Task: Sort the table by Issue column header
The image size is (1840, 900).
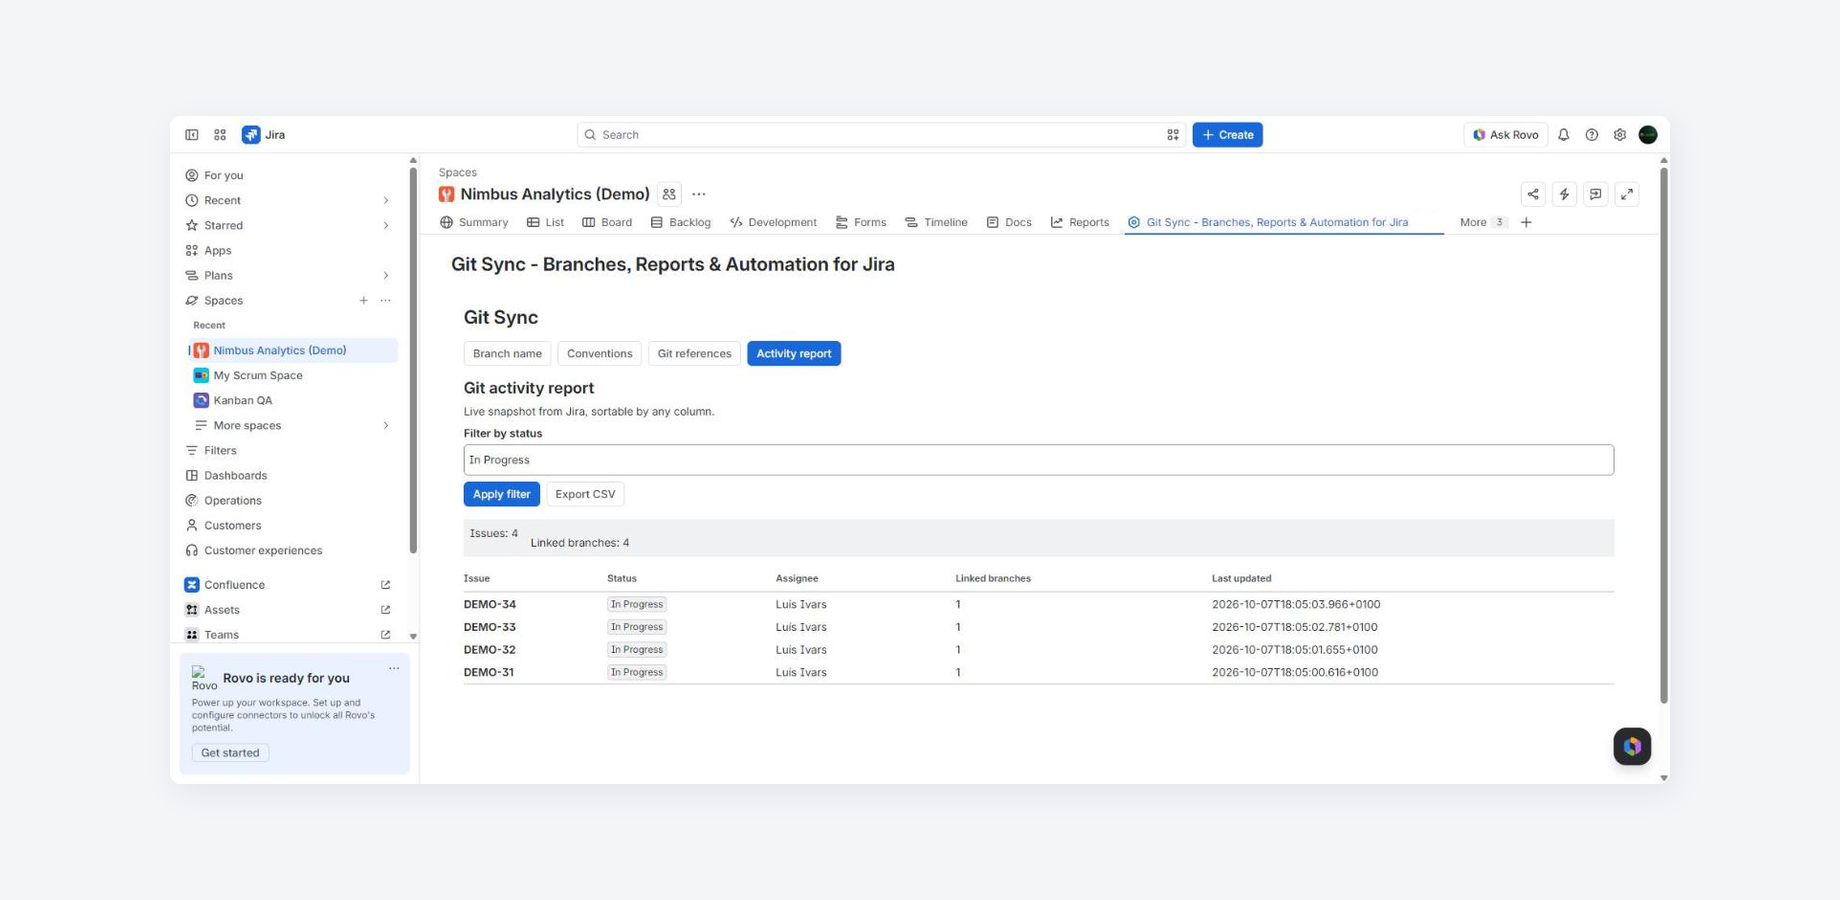Action: pos(476,578)
